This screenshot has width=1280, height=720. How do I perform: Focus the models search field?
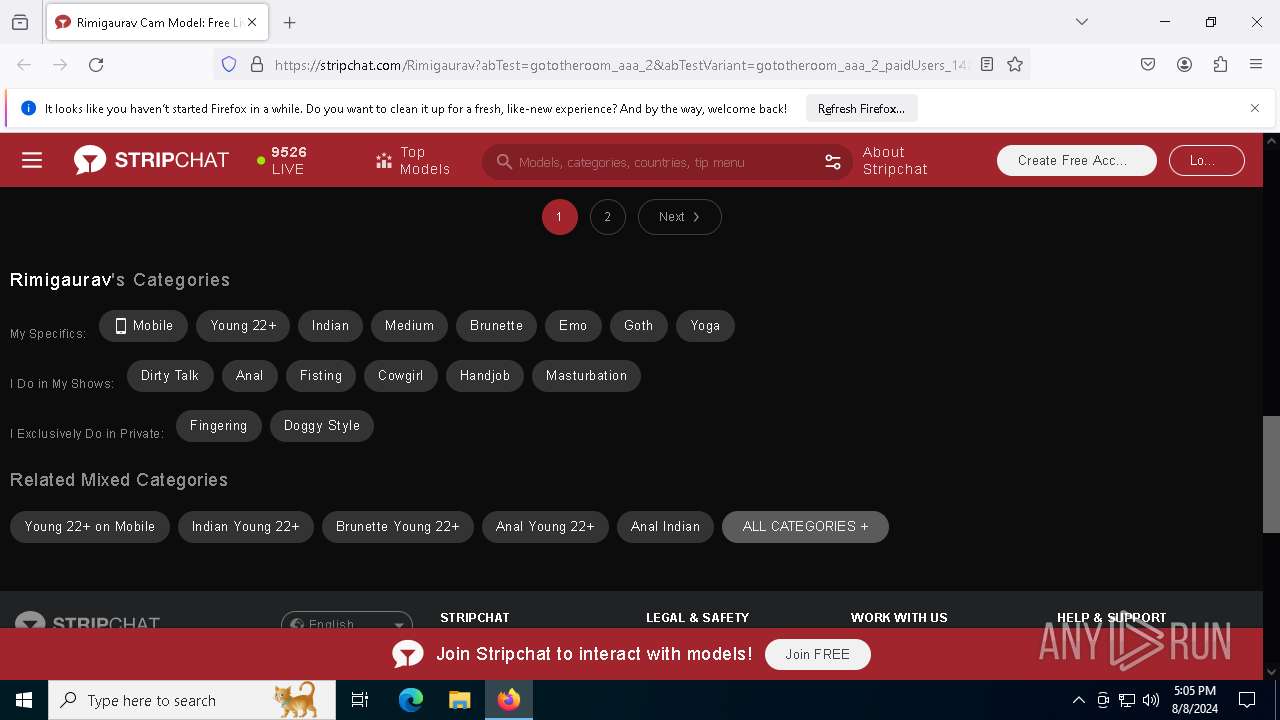[665, 161]
